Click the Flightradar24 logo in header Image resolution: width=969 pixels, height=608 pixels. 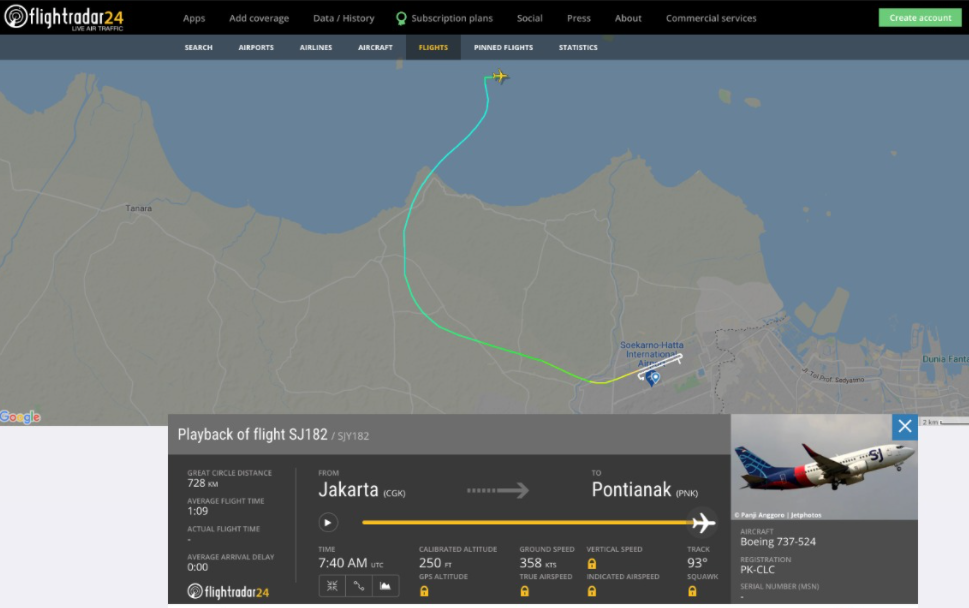point(63,17)
